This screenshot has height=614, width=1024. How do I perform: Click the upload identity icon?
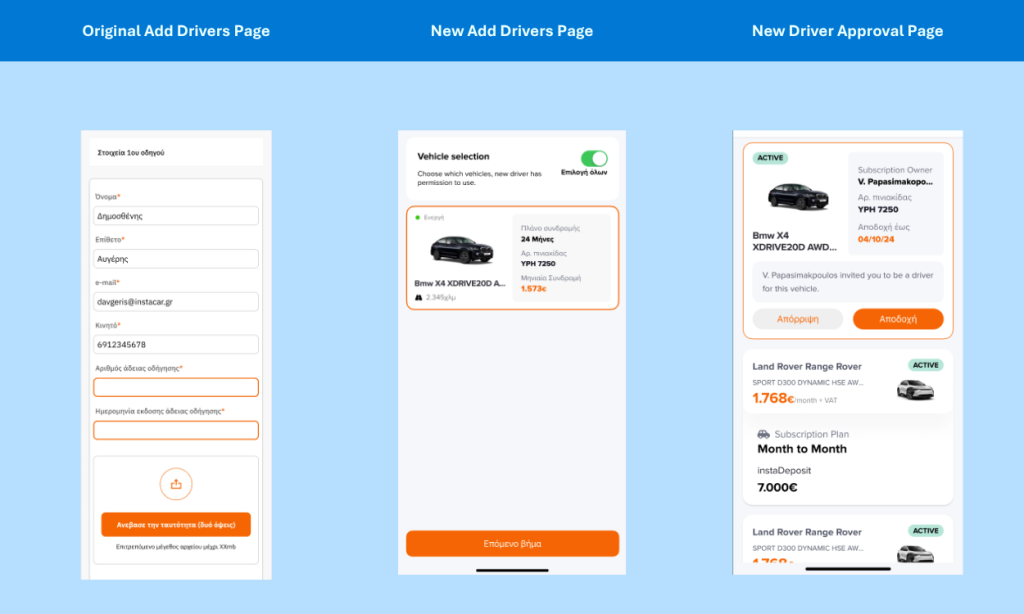176,483
